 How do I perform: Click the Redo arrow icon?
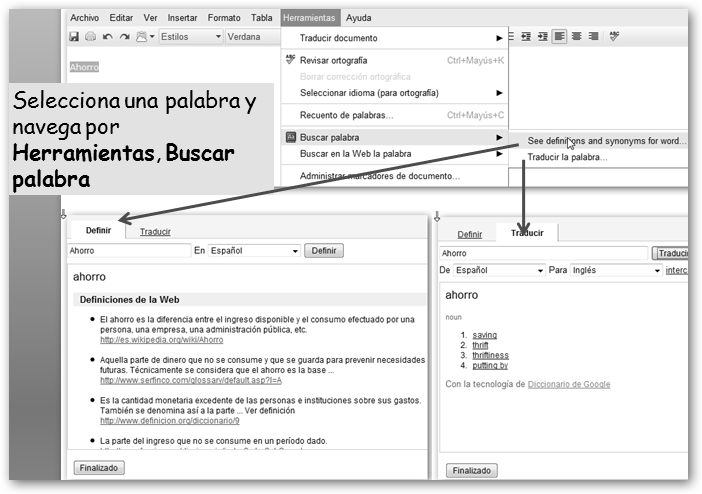(123, 37)
